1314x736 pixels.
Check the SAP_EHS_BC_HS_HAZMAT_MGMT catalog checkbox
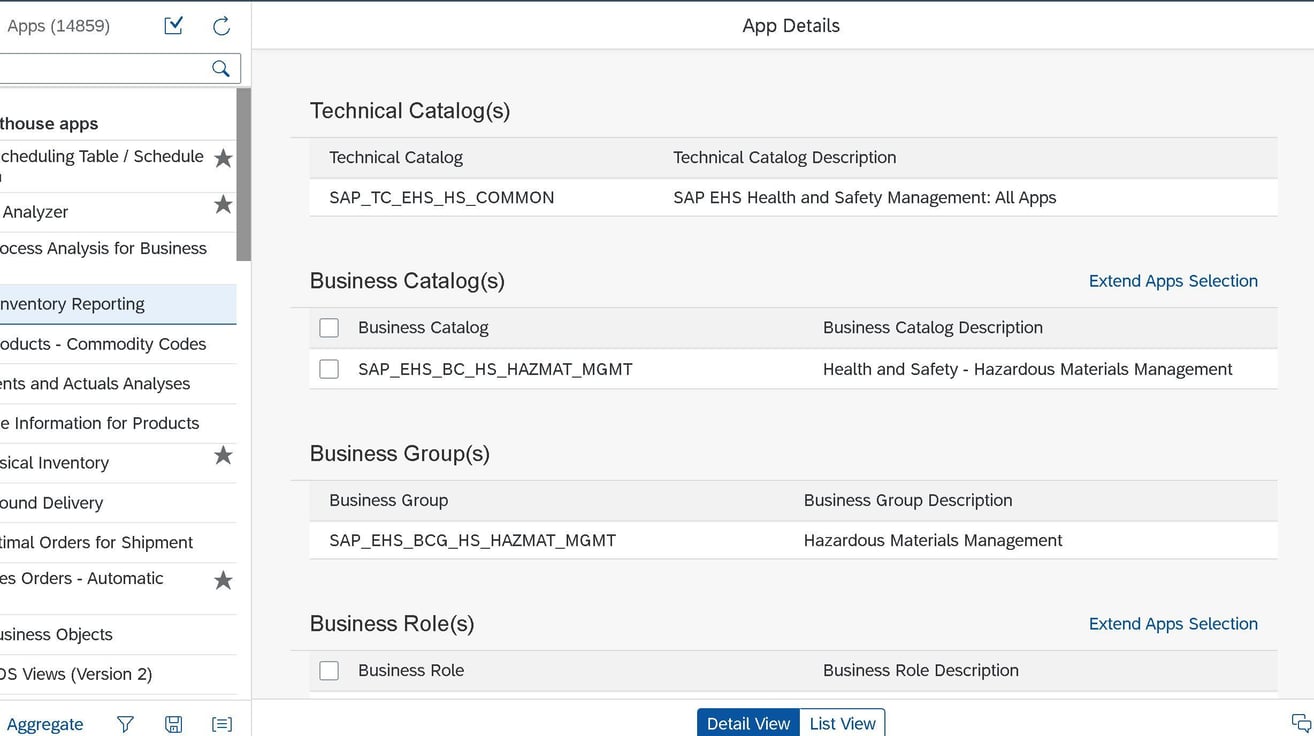[x=328, y=368]
